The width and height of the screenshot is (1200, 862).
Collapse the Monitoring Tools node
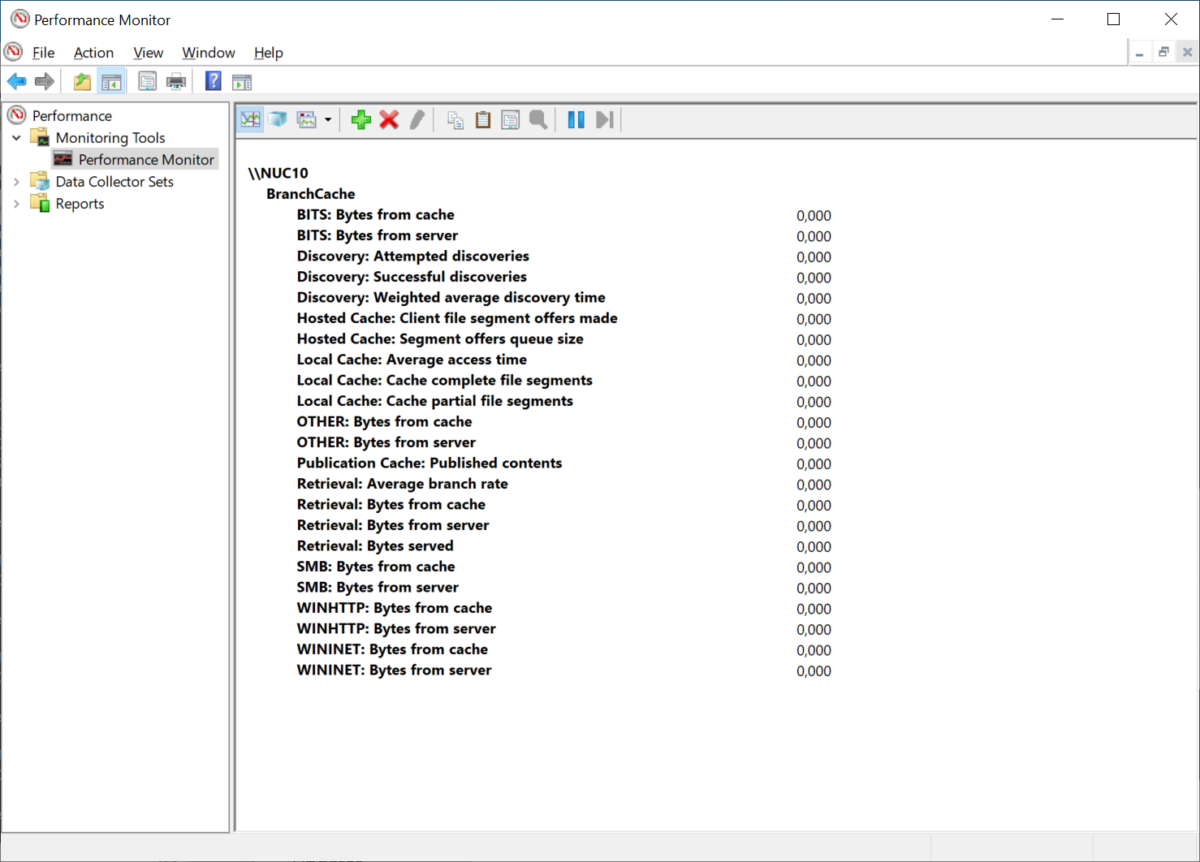point(16,137)
